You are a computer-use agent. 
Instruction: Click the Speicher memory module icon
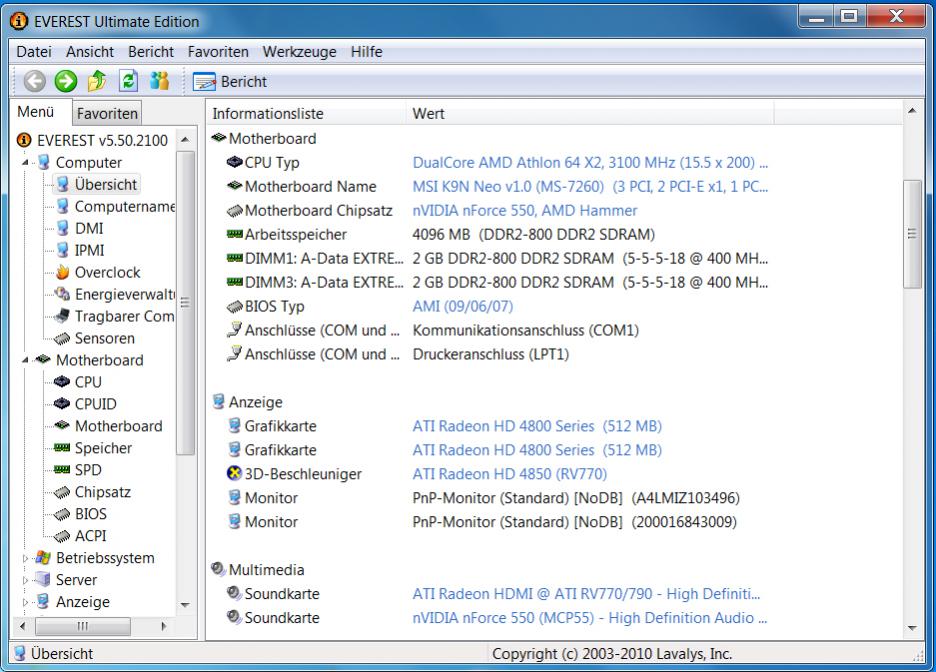62,448
